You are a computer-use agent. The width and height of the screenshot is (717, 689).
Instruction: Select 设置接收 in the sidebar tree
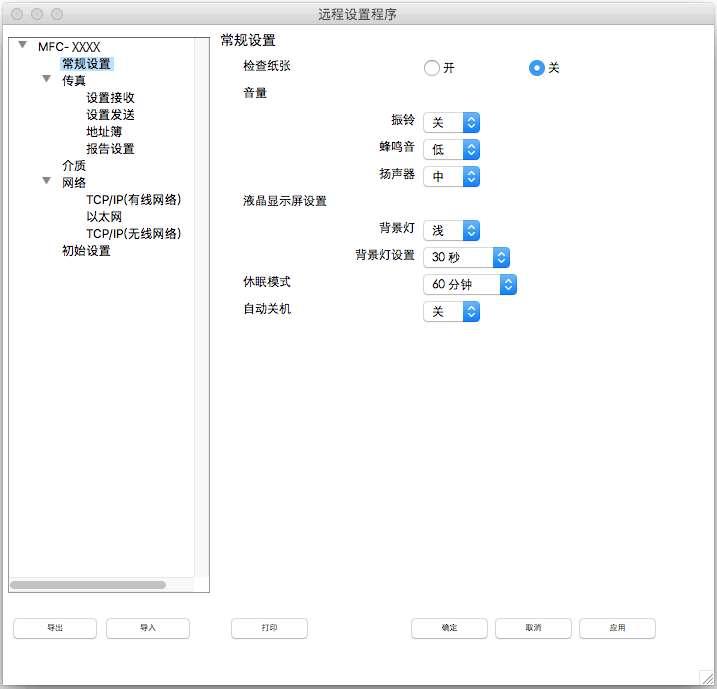coord(110,98)
